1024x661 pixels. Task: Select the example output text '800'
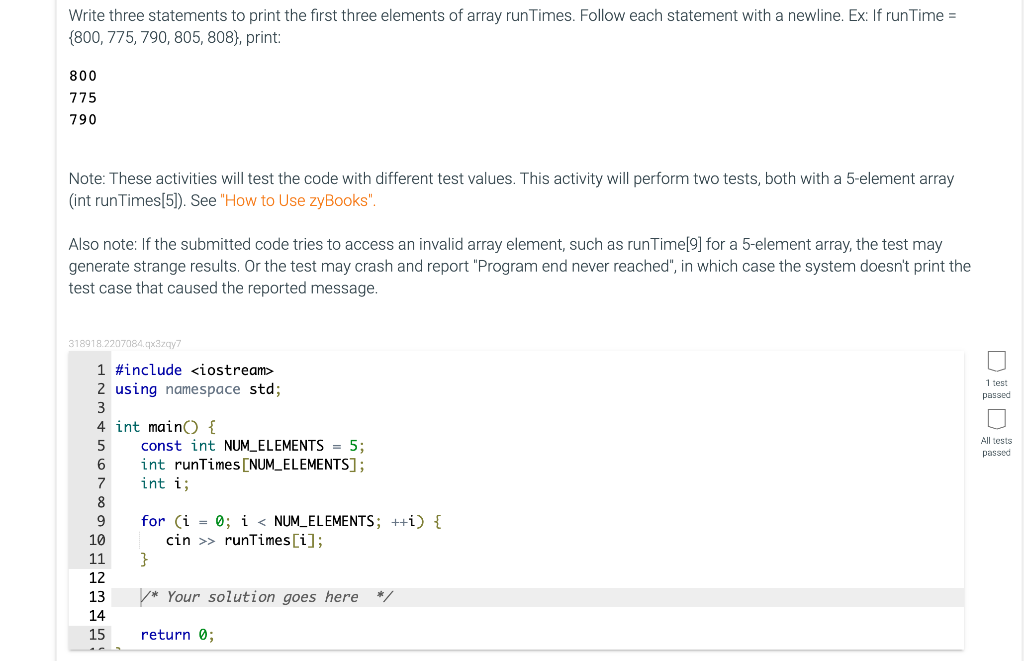coord(82,75)
